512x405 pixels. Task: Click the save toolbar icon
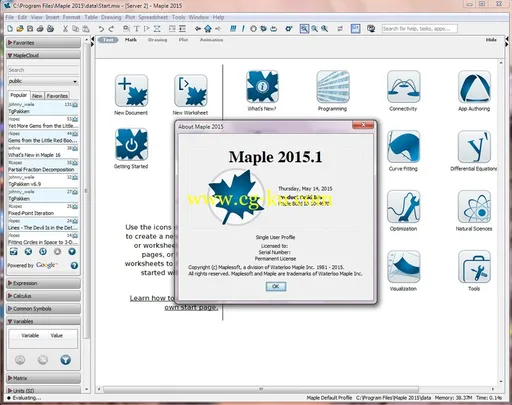click(x=30, y=29)
